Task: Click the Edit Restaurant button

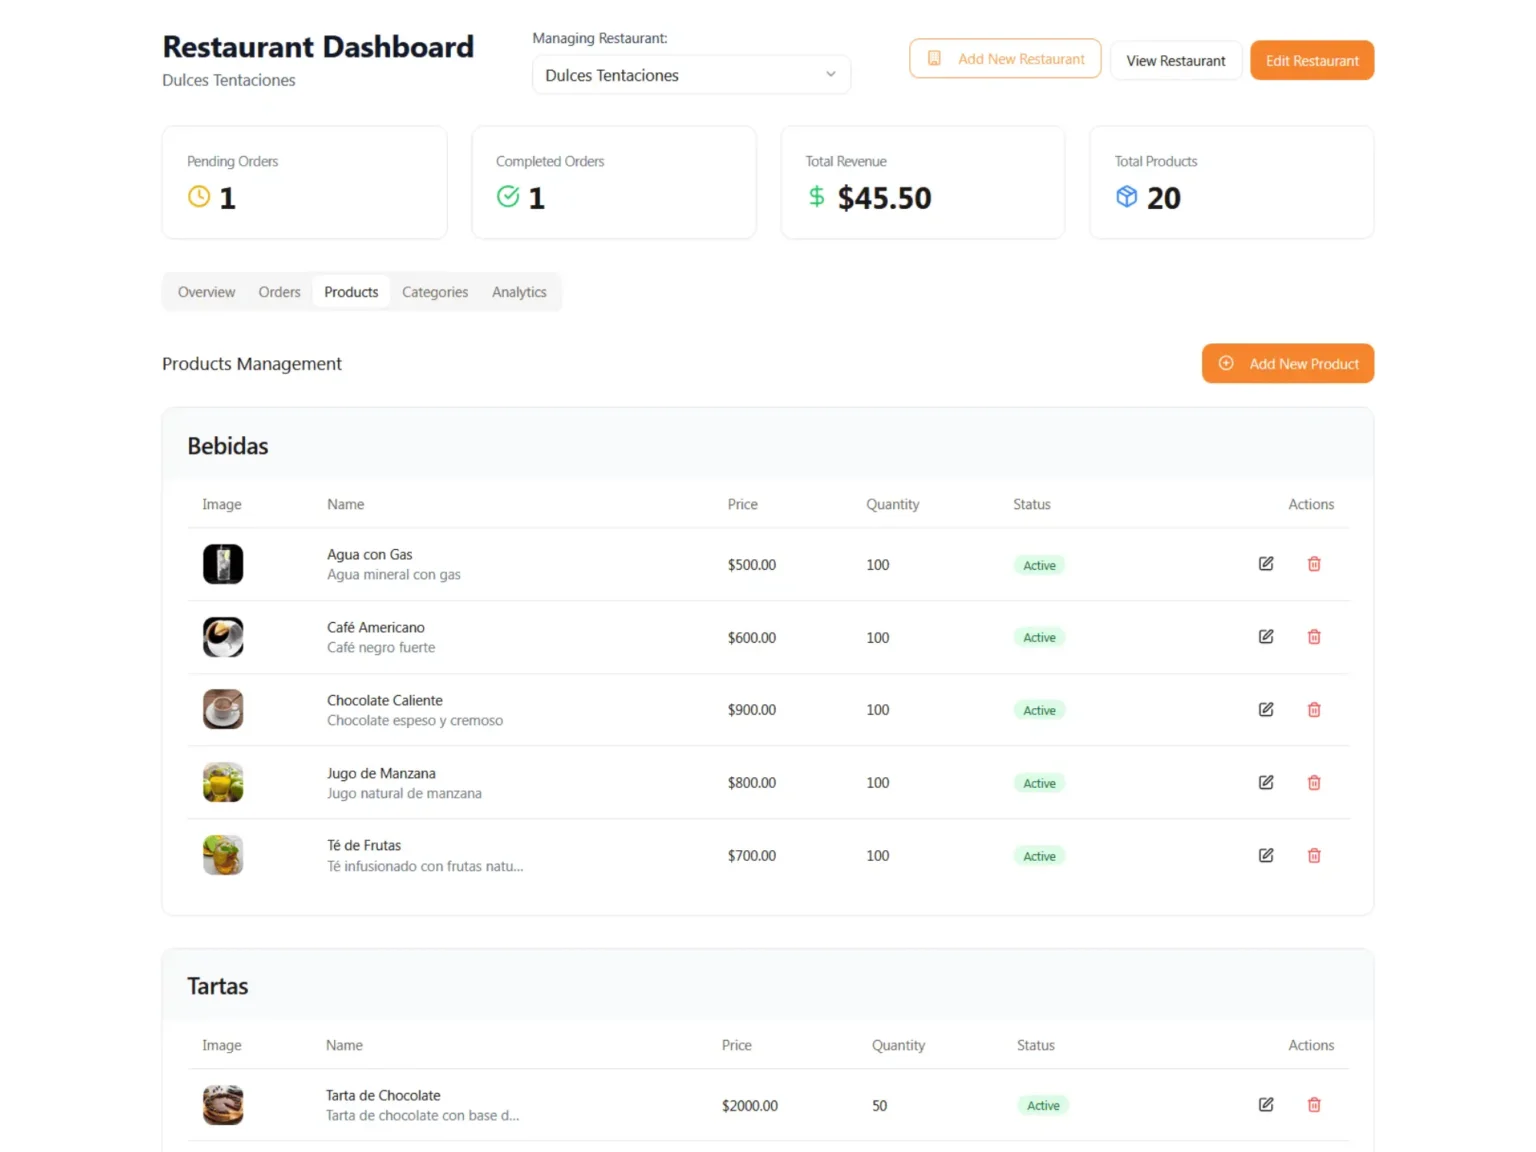Action: pos(1311,60)
